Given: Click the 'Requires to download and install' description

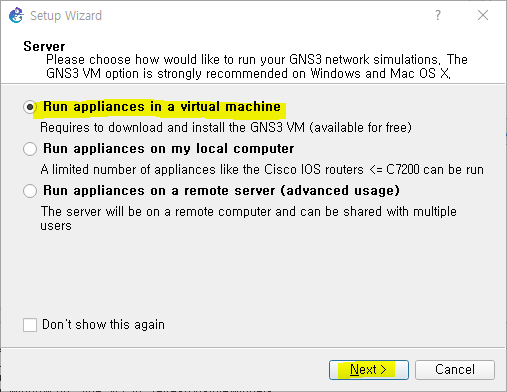Looking at the screenshot, I should click(226, 128).
